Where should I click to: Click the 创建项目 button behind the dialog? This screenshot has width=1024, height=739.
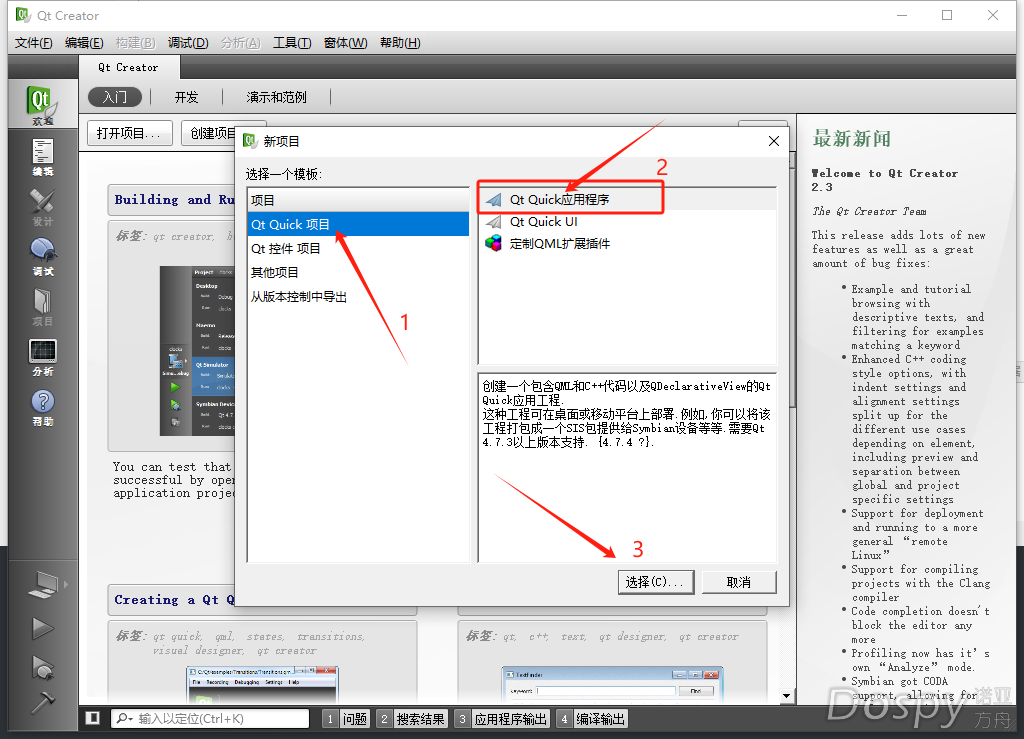click(x=209, y=133)
